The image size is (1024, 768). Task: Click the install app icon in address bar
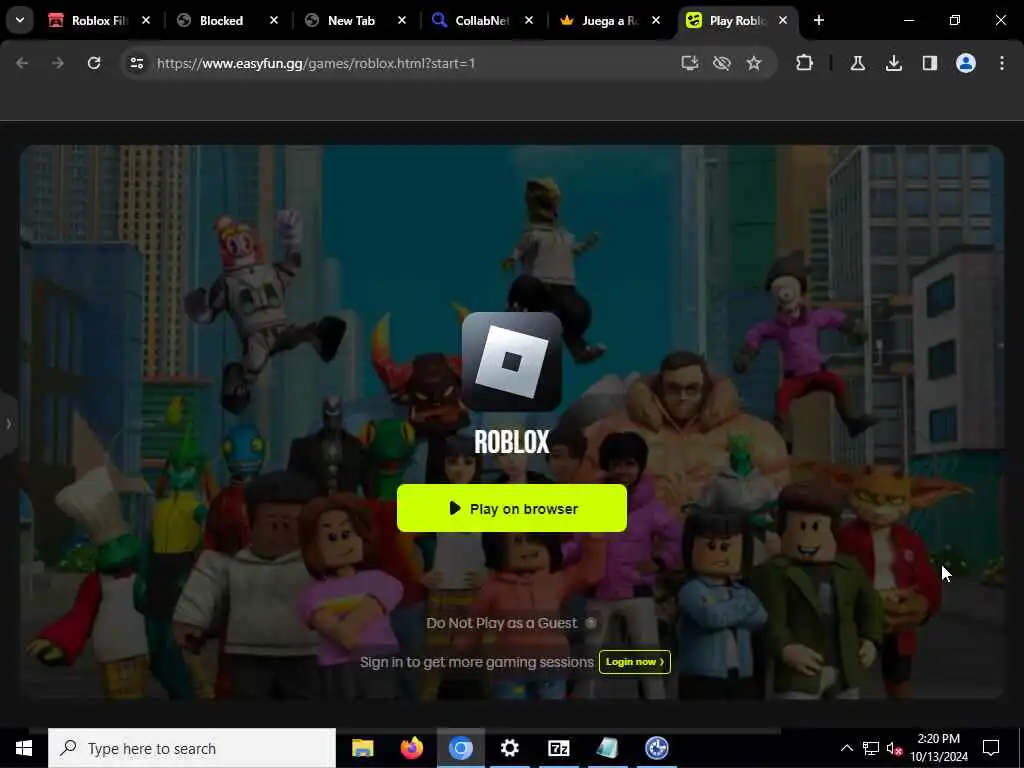tap(690, 63)
